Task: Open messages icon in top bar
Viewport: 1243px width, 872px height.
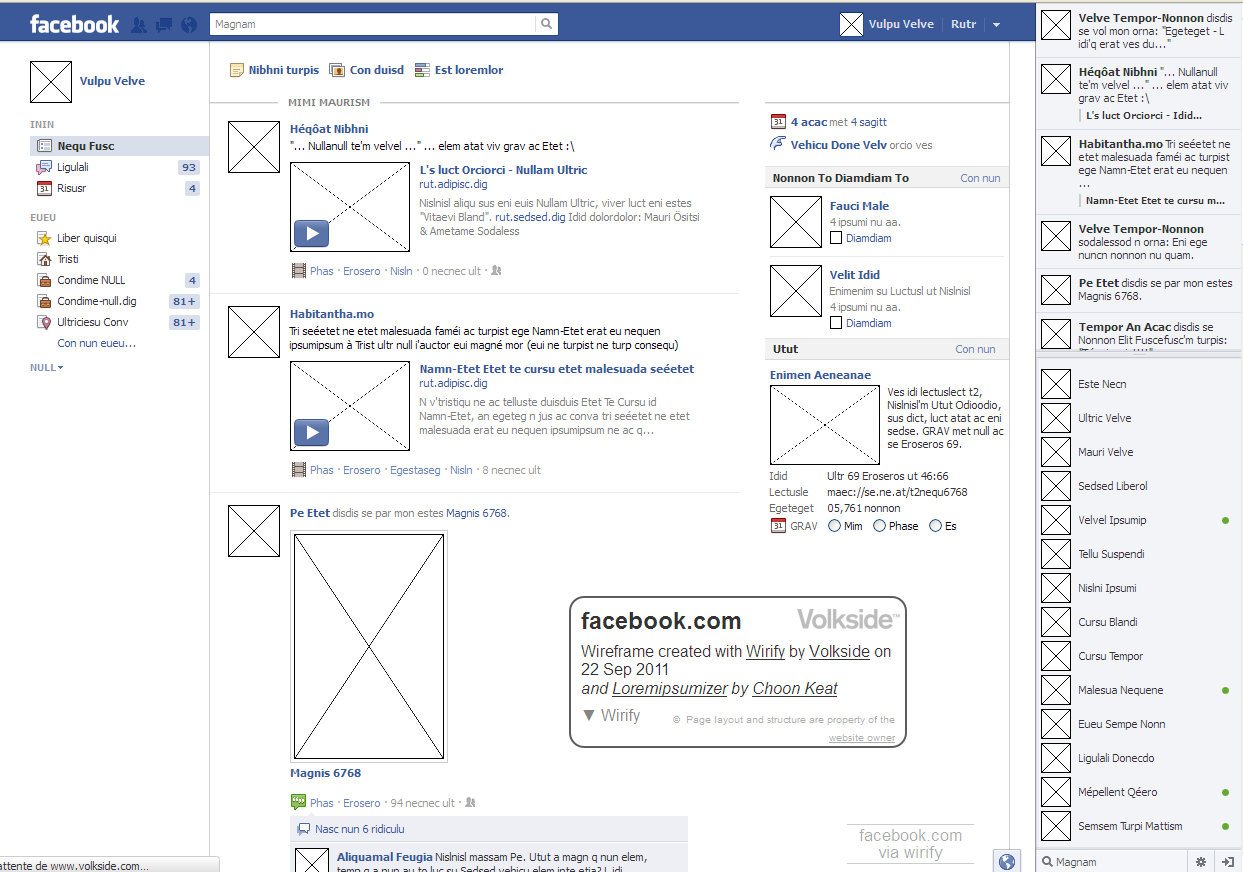Action: tap(164, 25)
